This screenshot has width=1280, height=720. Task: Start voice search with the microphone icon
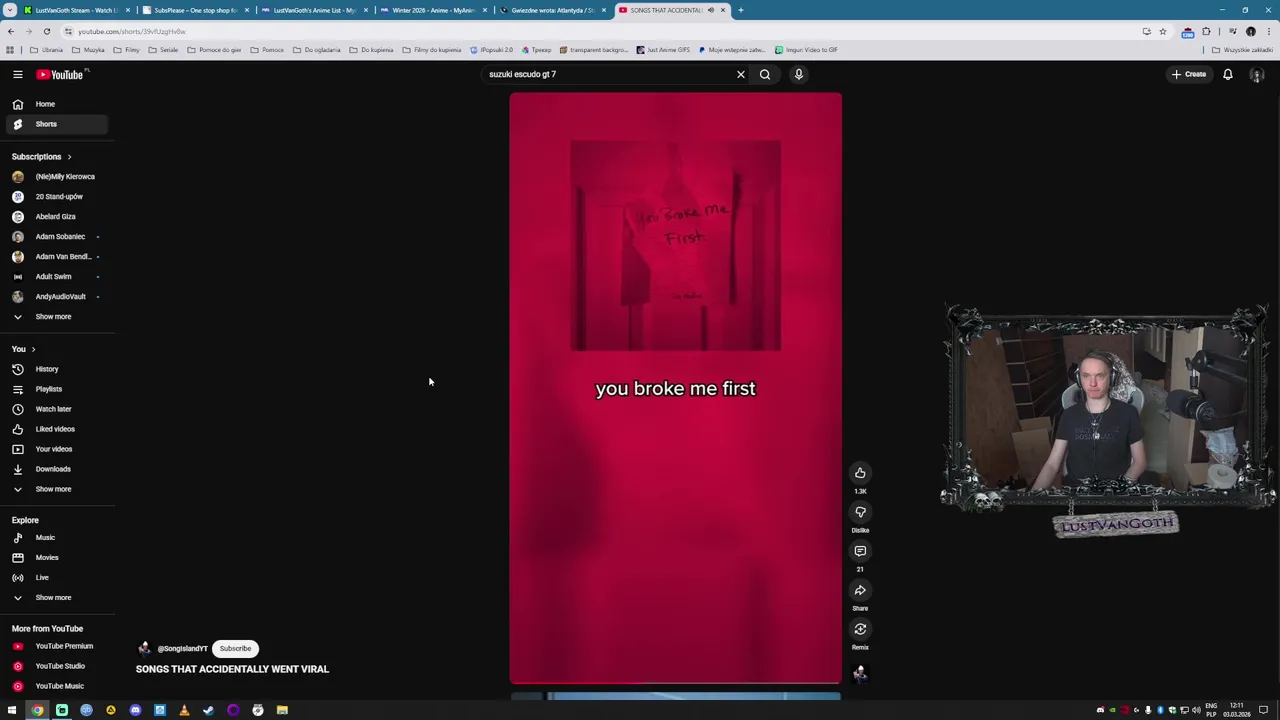point(799,74)
